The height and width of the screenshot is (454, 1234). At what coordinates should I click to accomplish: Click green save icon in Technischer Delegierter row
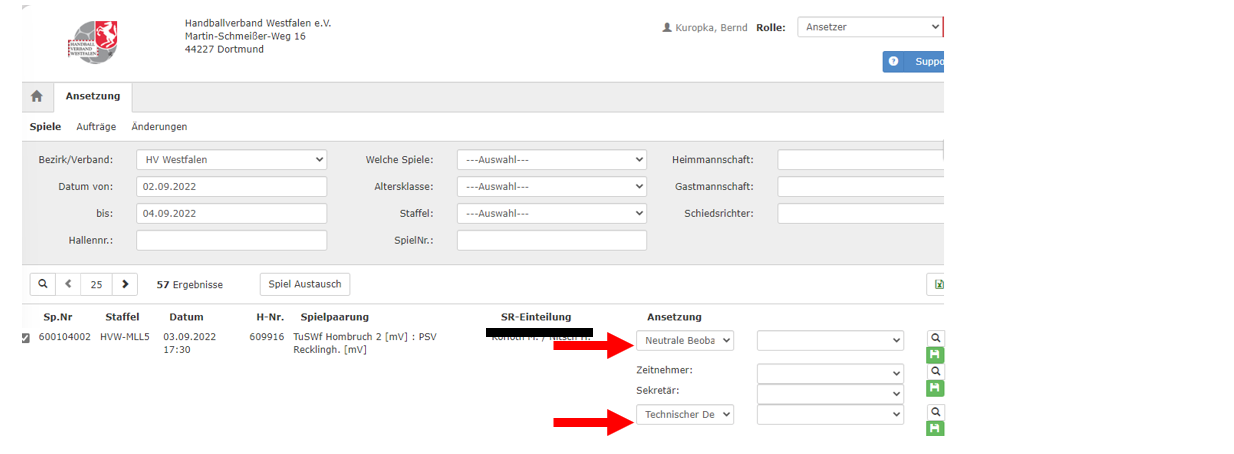[x=936, y=429]
